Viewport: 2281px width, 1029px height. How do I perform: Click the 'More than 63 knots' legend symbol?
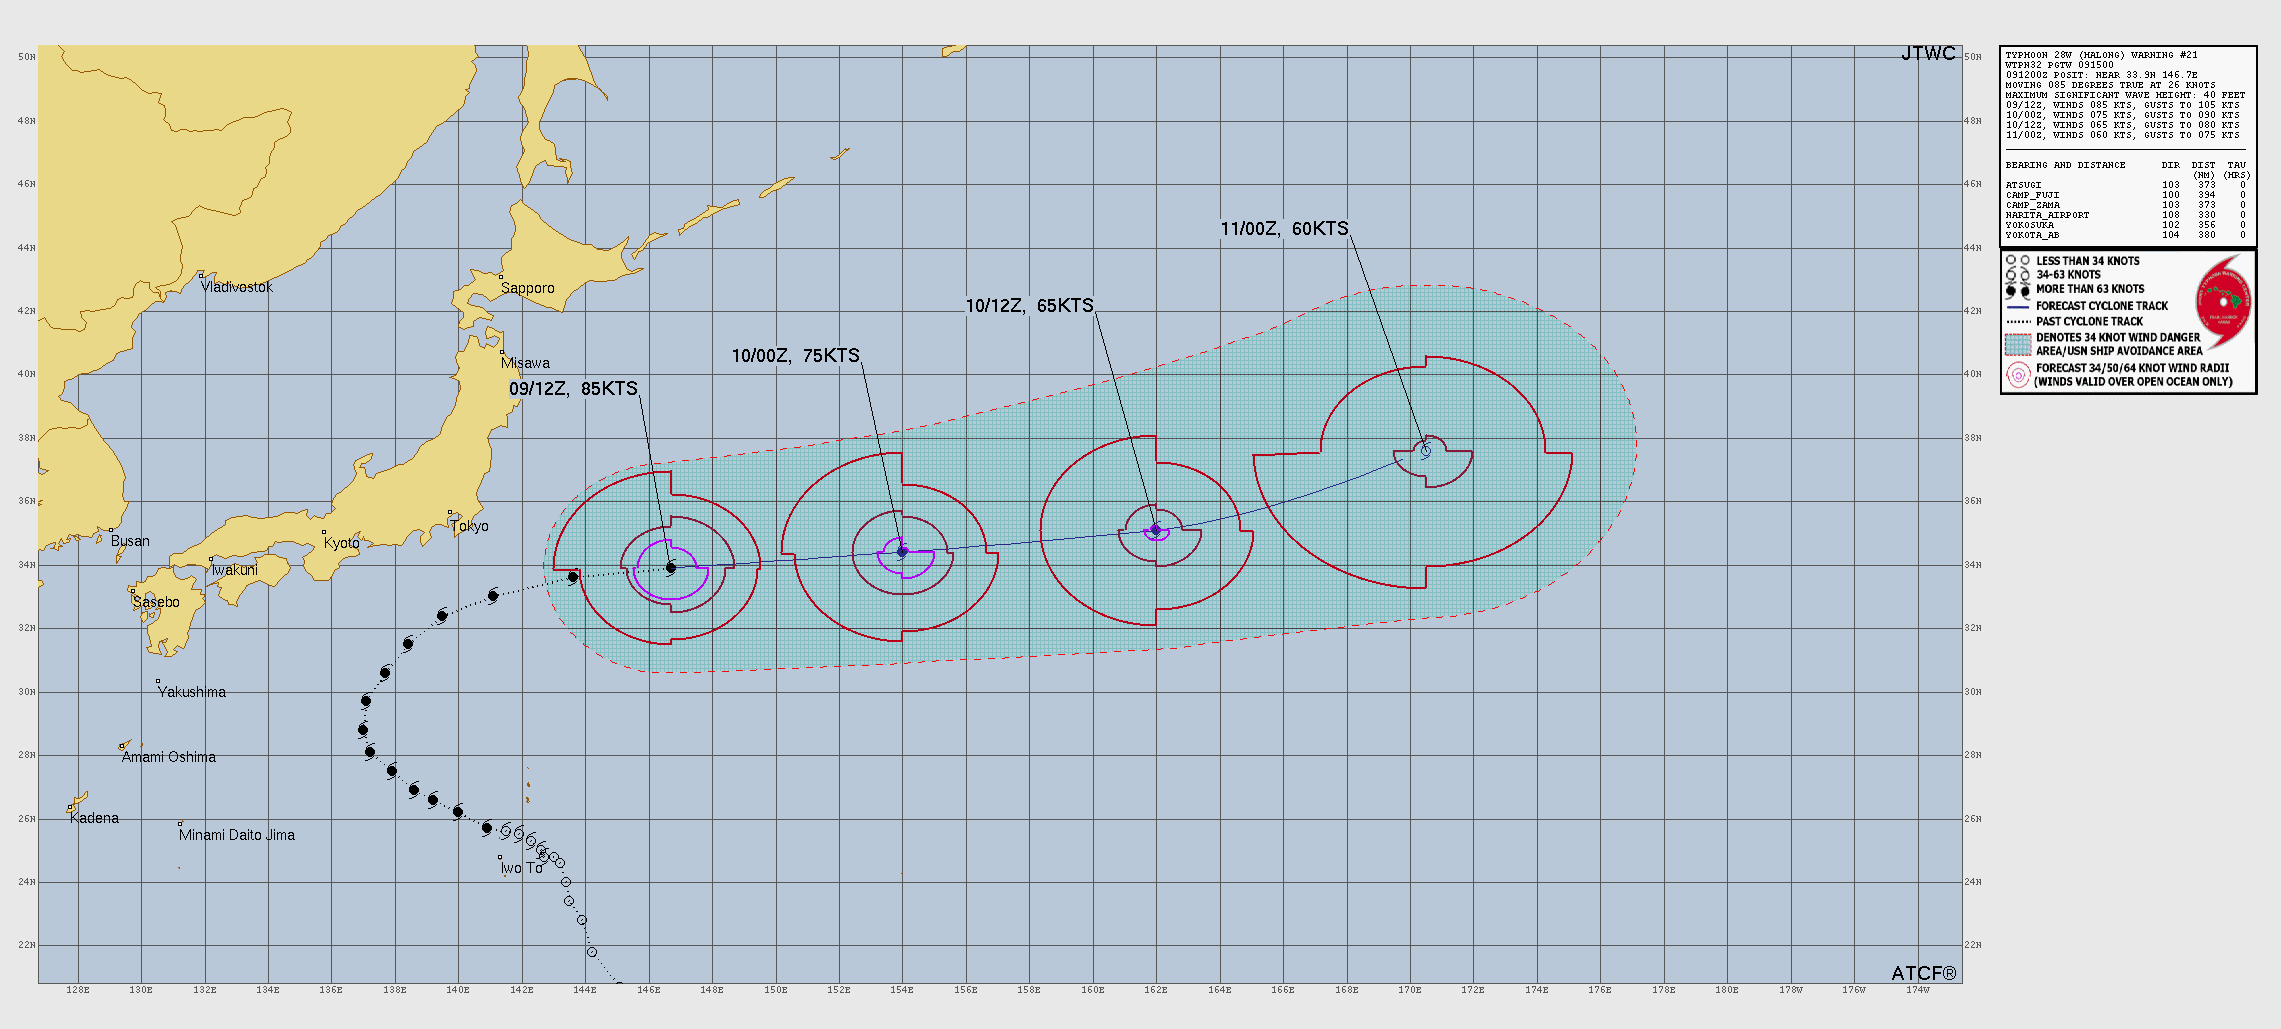2017,290
